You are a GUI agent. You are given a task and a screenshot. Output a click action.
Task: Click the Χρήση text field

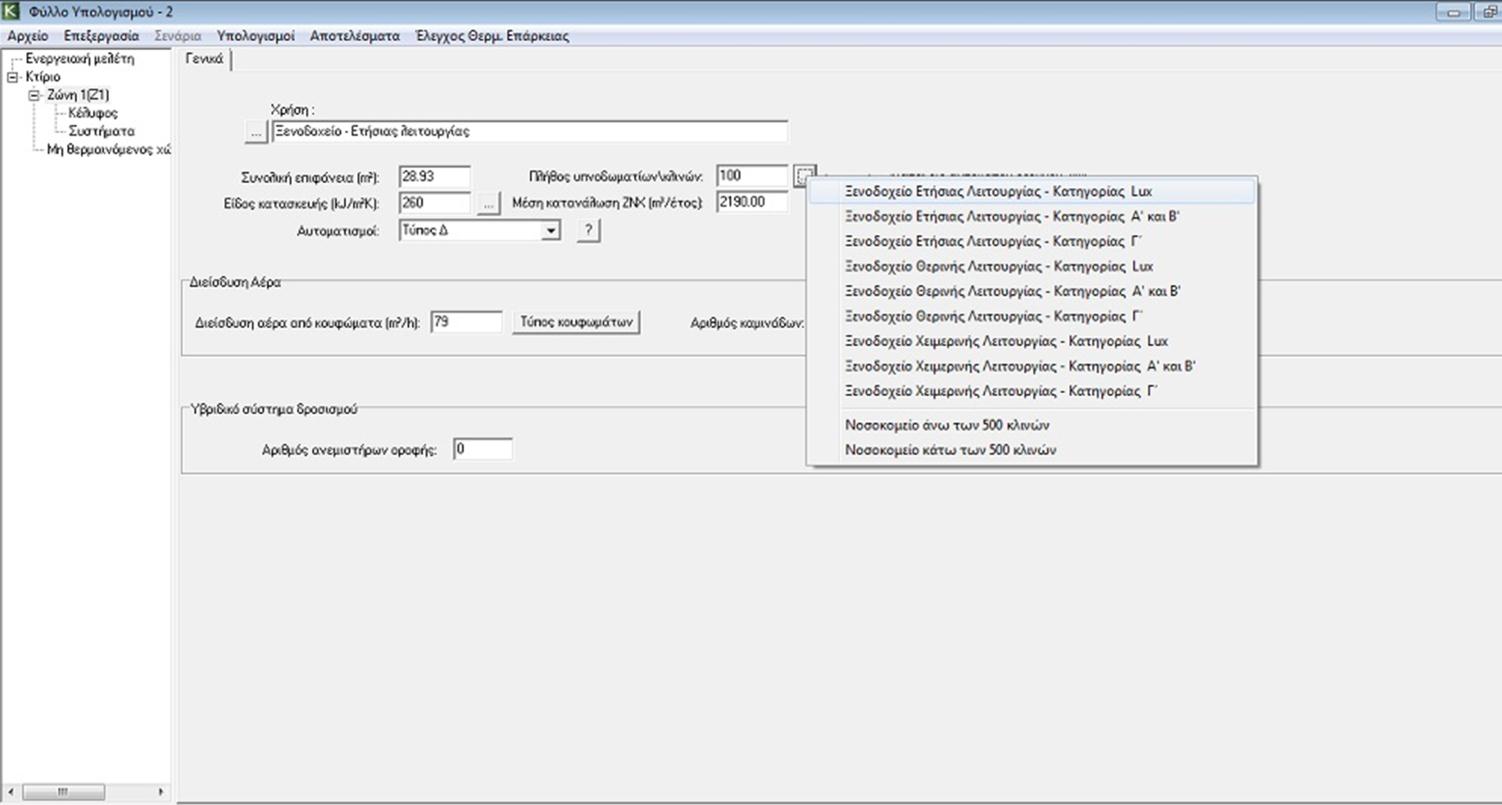(529, 131)
